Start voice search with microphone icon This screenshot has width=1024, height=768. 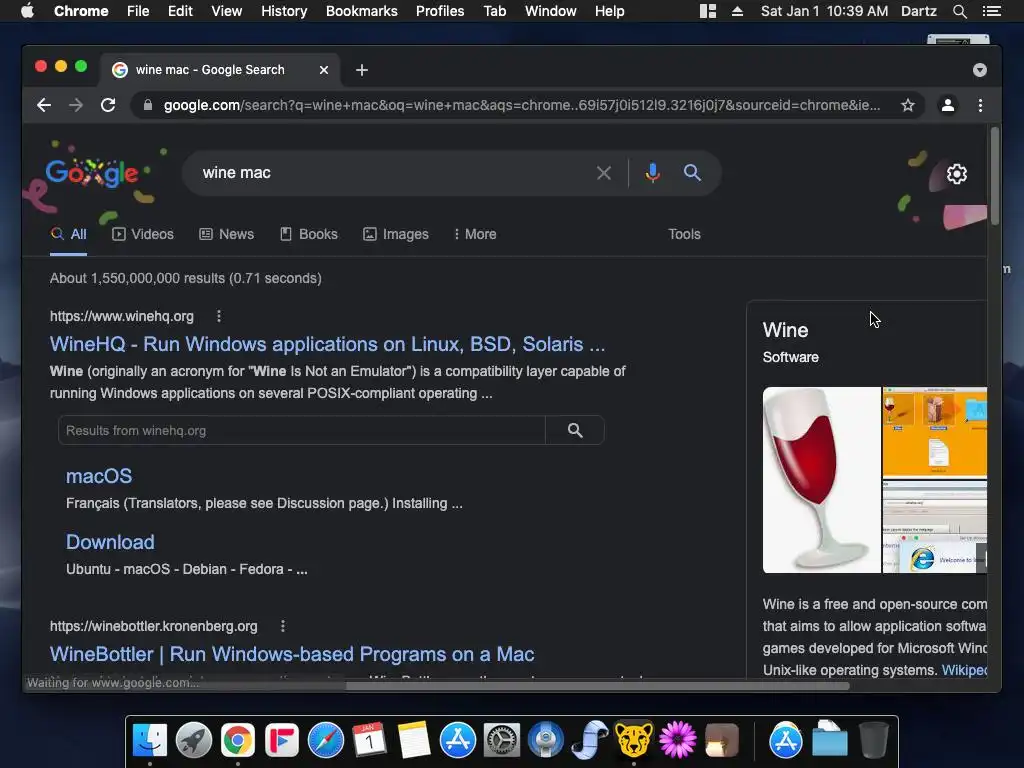point(652,173)
